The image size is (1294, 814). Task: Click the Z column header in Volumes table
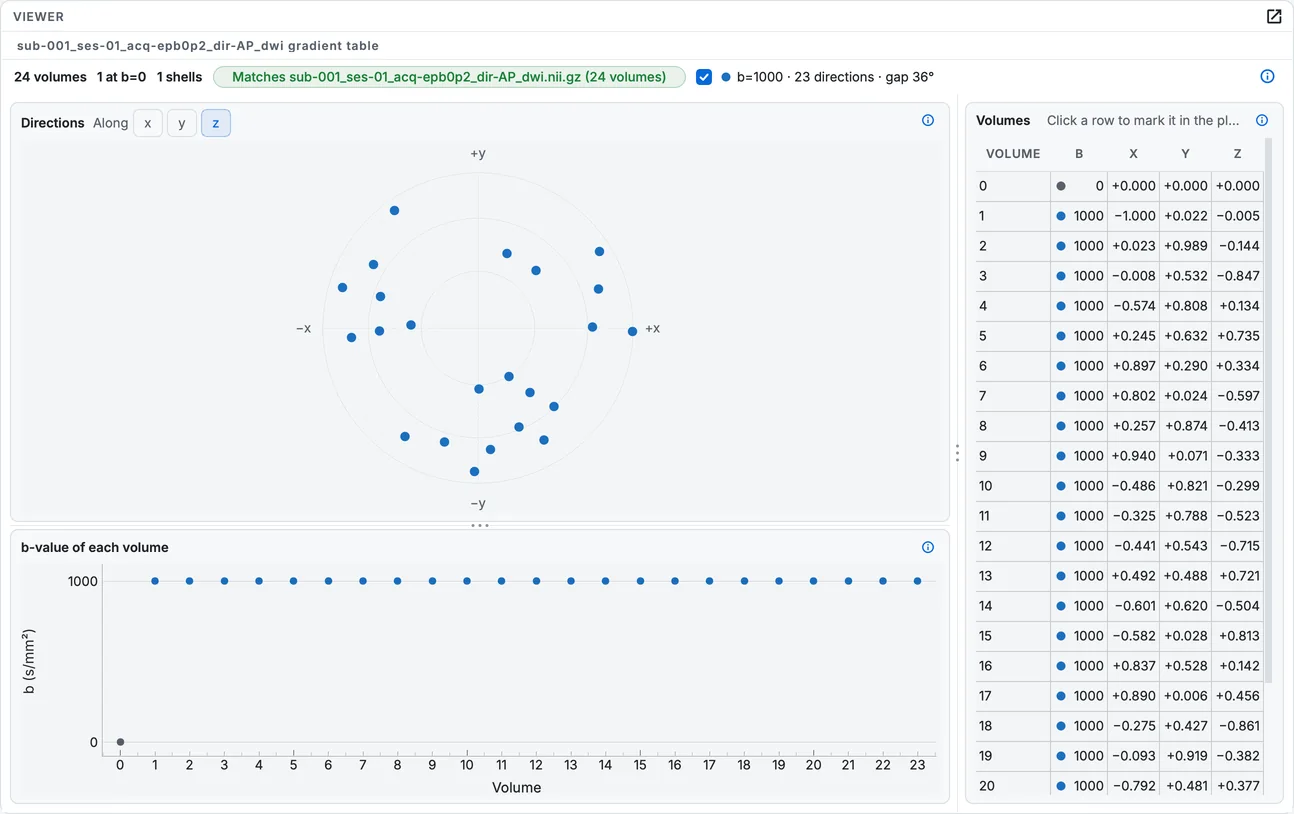[x=1237, y=154]
